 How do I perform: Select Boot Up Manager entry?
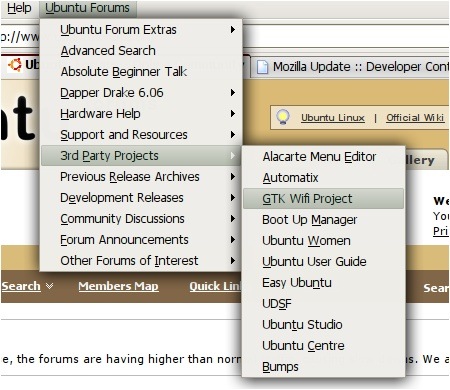(x=324, y=220)
